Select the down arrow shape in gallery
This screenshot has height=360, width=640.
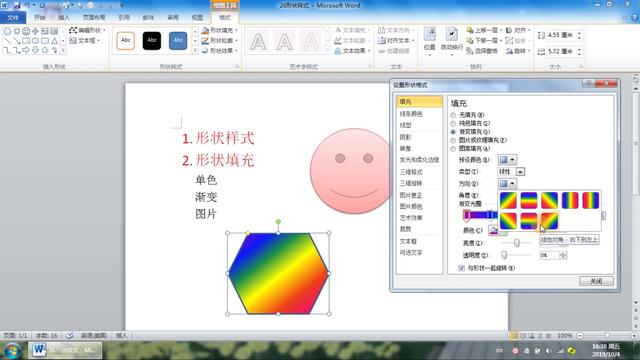pos(36,50)
